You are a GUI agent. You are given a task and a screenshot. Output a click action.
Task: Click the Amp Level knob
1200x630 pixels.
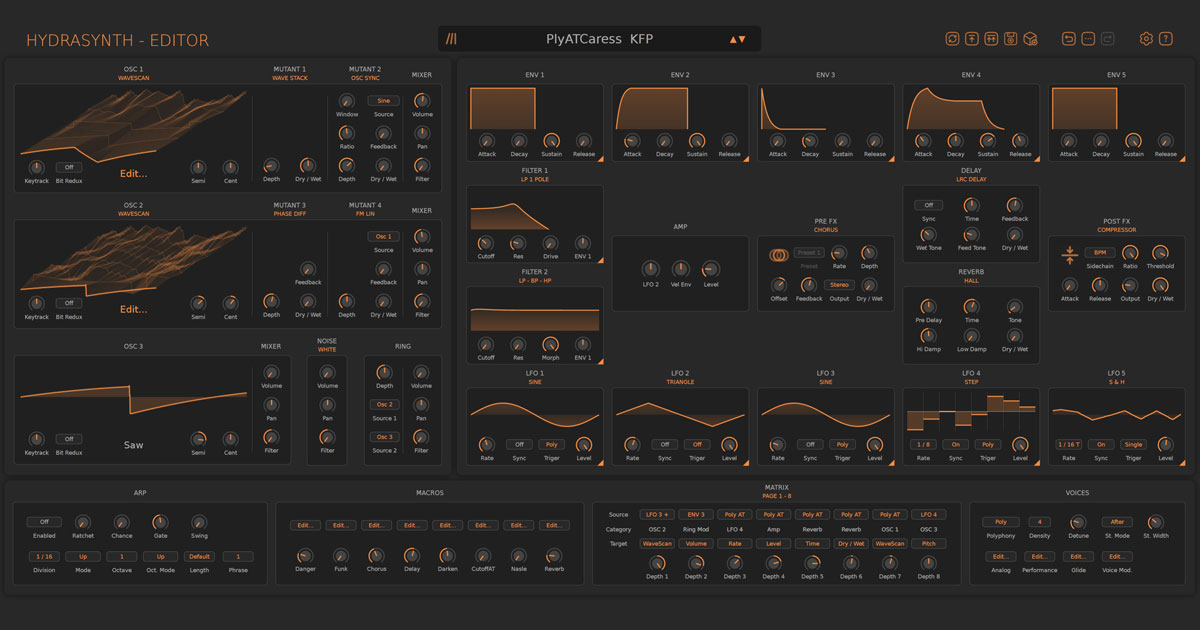point(711,269)
